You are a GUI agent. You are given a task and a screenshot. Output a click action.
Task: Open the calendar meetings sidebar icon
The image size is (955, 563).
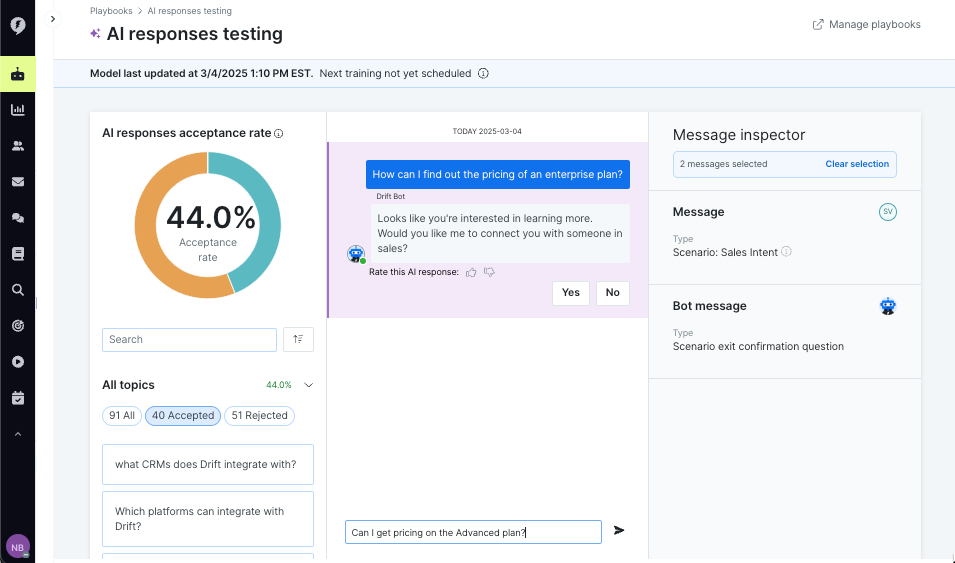pos(18,398)
